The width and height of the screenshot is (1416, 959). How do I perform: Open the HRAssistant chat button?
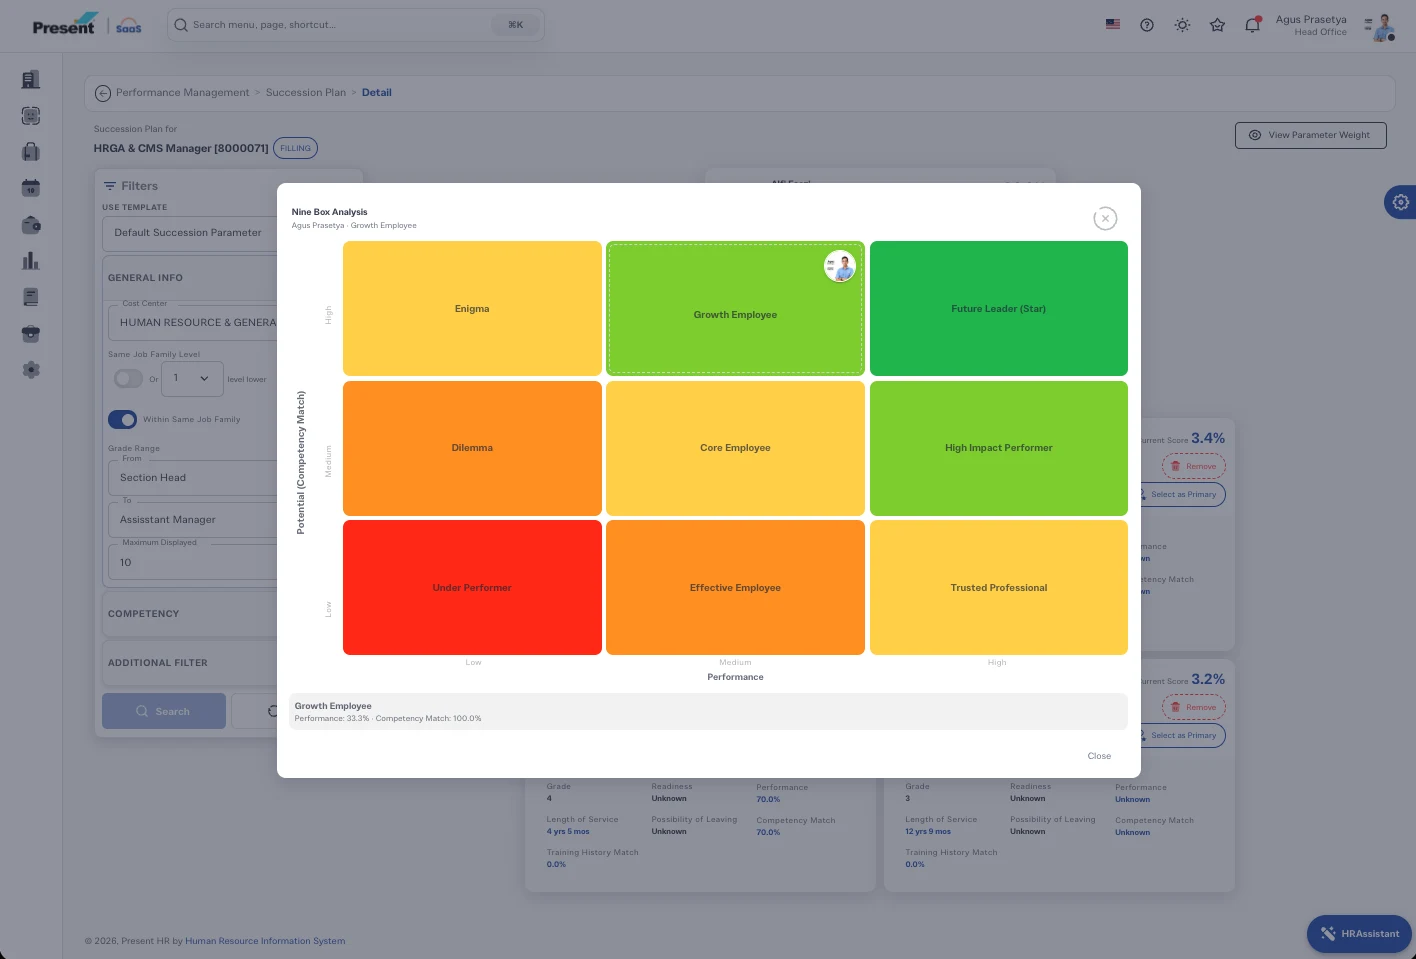click(1359, 934)
